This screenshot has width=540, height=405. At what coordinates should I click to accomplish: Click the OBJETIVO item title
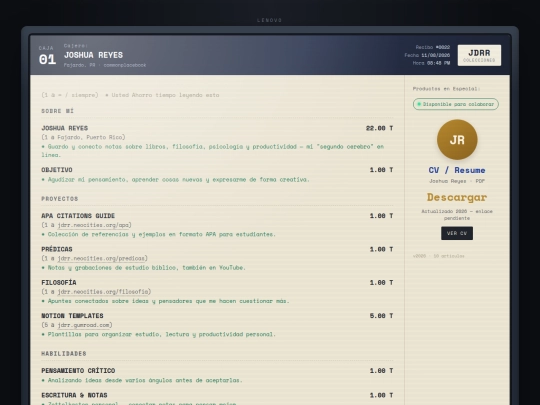pos(57,170)
